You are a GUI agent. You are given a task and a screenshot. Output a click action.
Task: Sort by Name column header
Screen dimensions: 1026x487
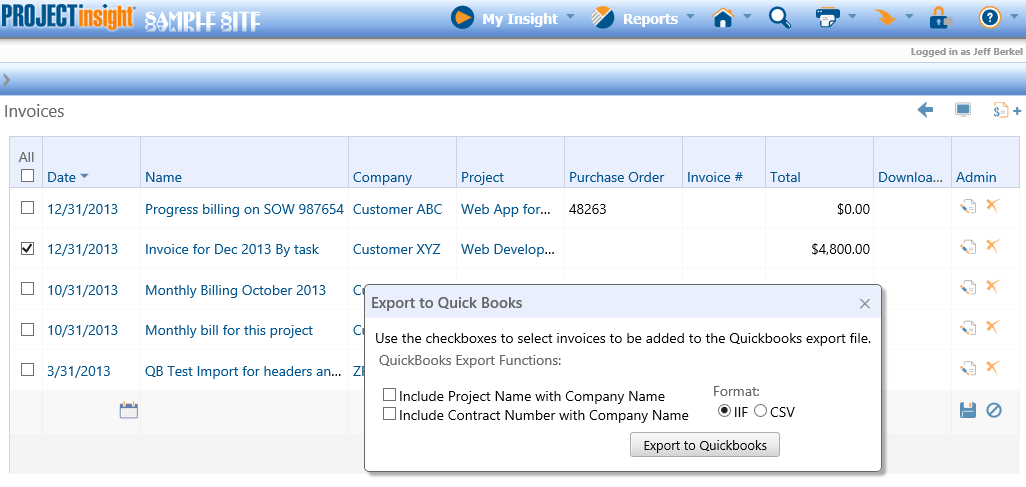click(x=164, y=177)
